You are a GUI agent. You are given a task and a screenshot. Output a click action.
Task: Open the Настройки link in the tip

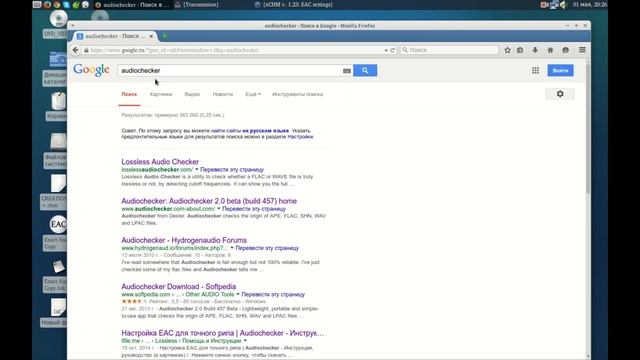[x=300, y=137]
